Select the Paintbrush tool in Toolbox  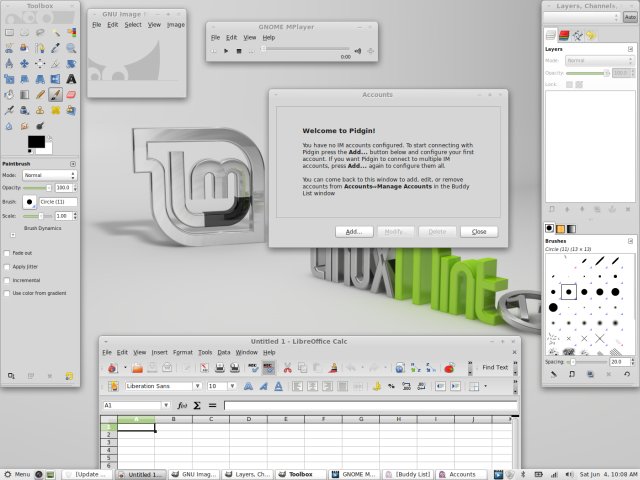pyautogui.click(x=56, y=95)
